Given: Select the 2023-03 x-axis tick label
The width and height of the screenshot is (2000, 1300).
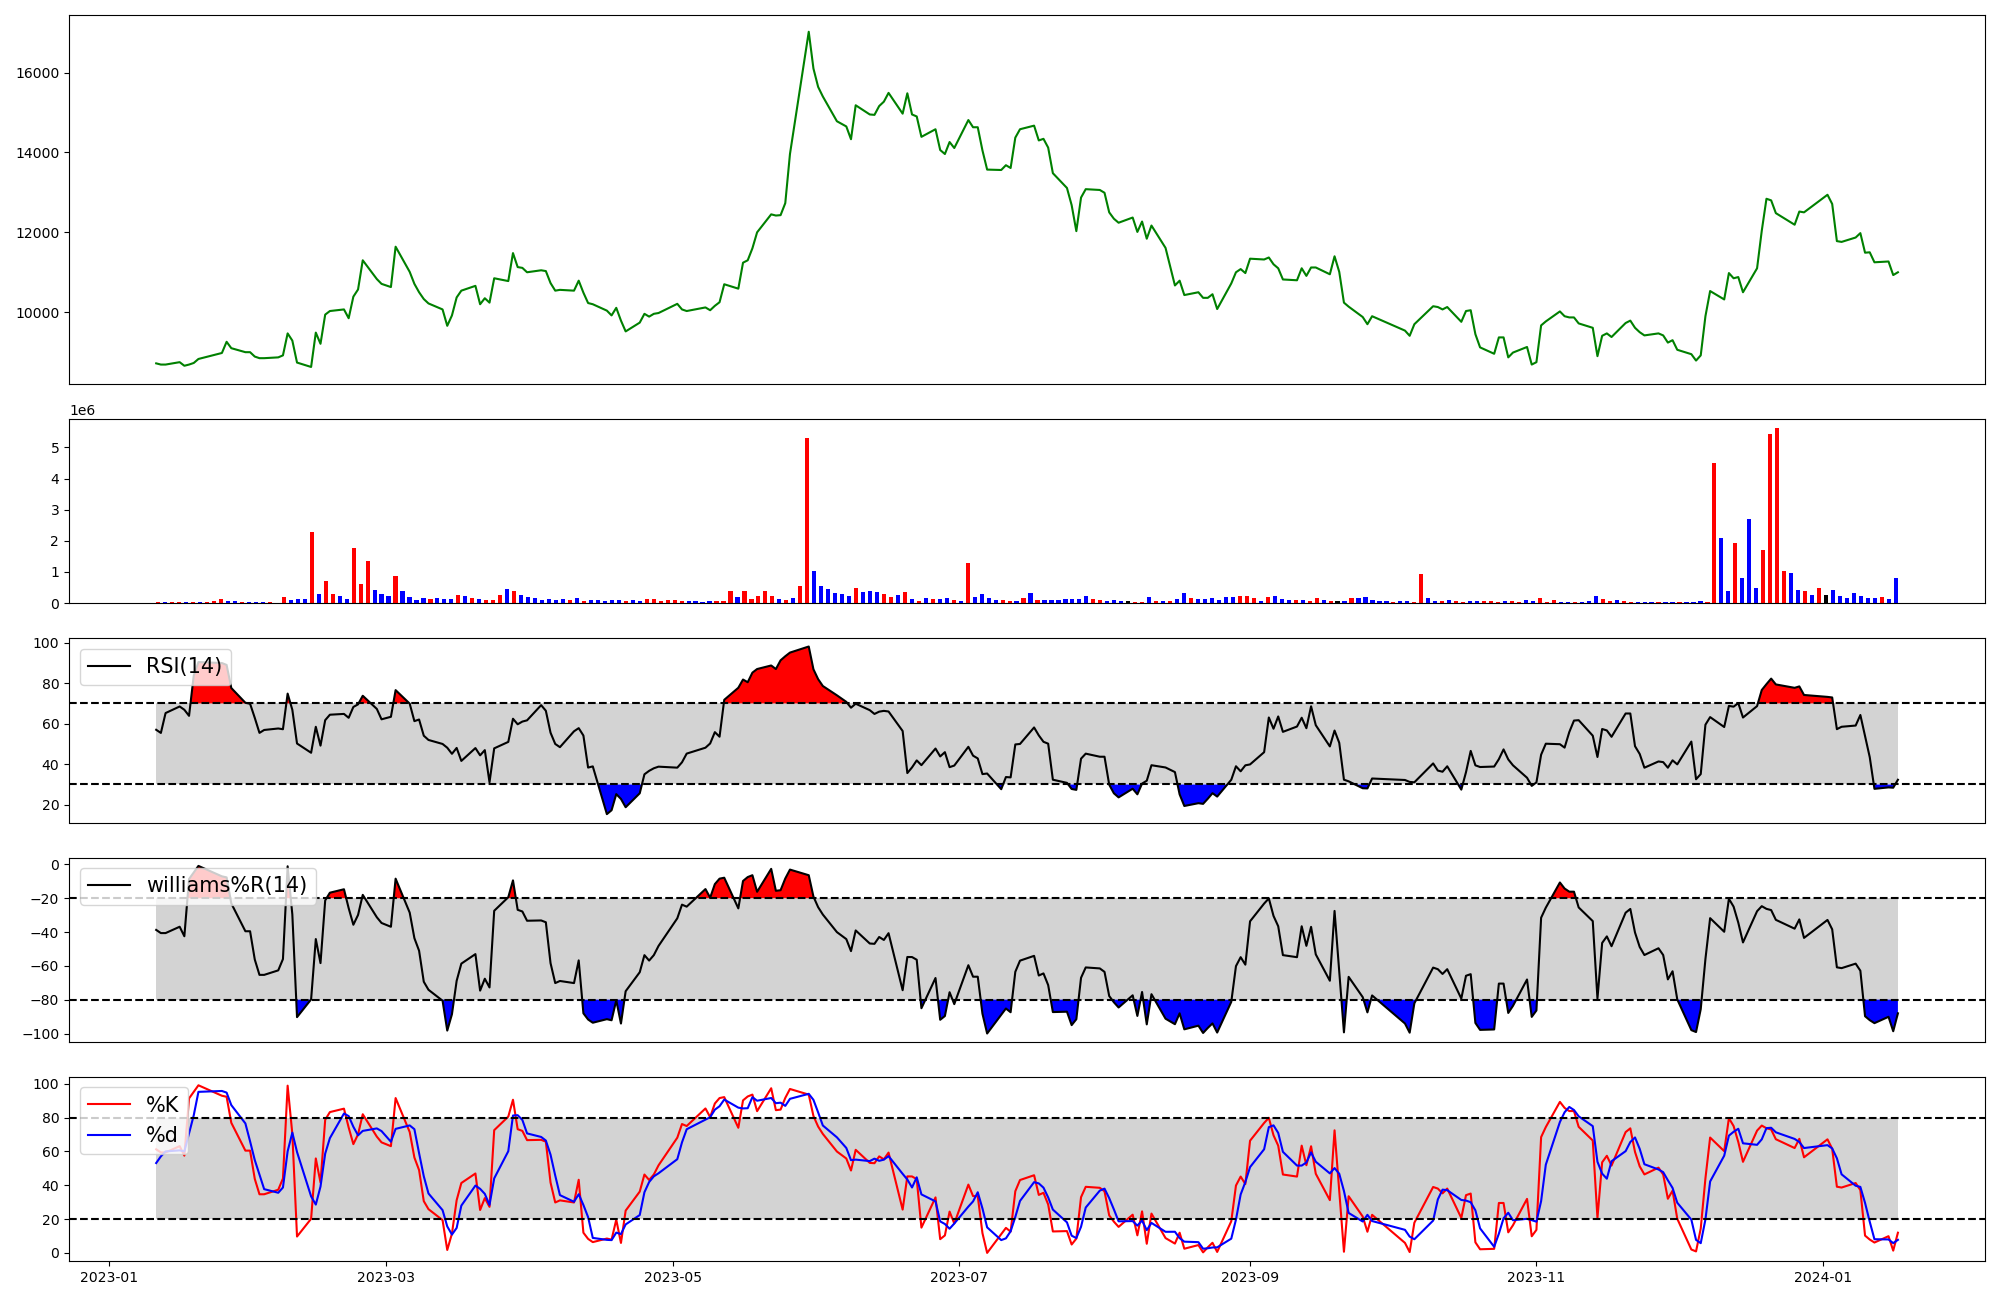Looking at the screenshot, I should coord(385,1277).
